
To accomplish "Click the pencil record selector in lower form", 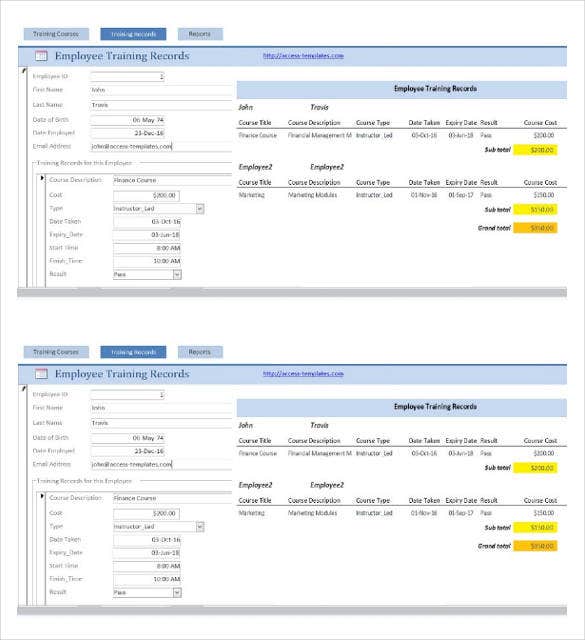I will pyautogui.click(x=23, y=388).
